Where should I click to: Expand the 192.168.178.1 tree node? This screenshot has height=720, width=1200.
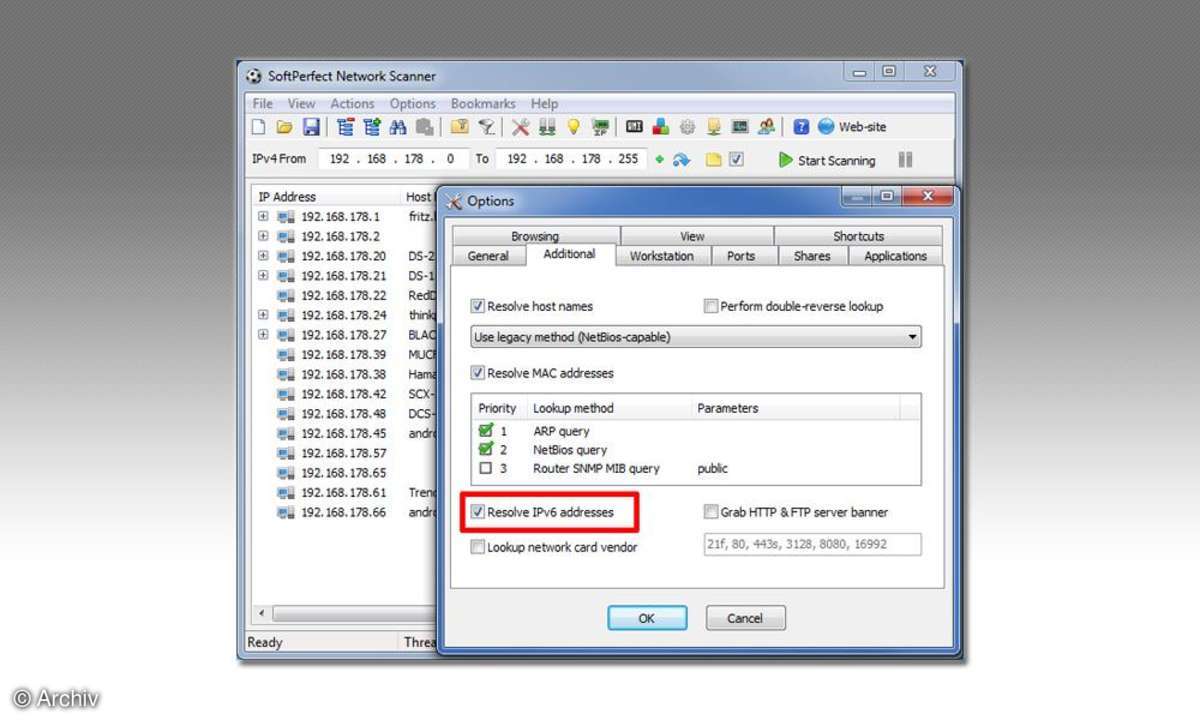point(263,216)
